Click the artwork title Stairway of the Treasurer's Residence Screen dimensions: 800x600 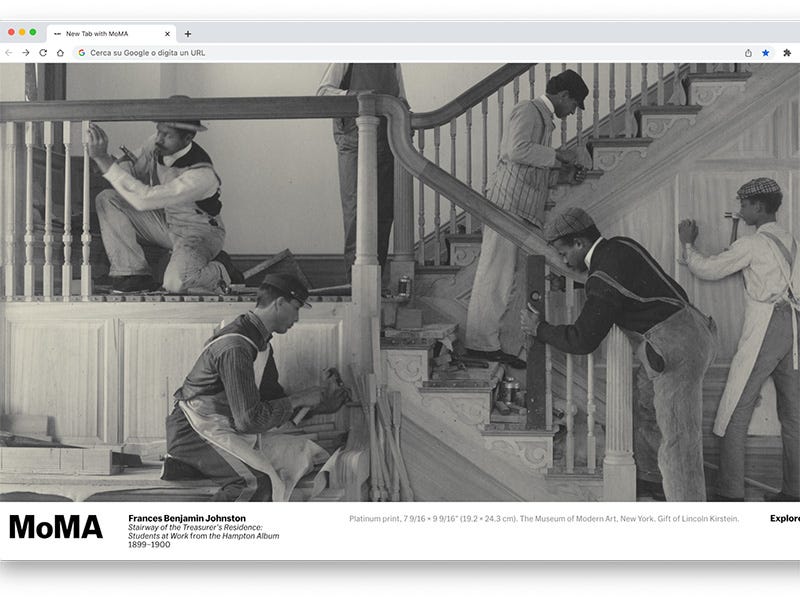pyautogui.click(x=204, y=532)
